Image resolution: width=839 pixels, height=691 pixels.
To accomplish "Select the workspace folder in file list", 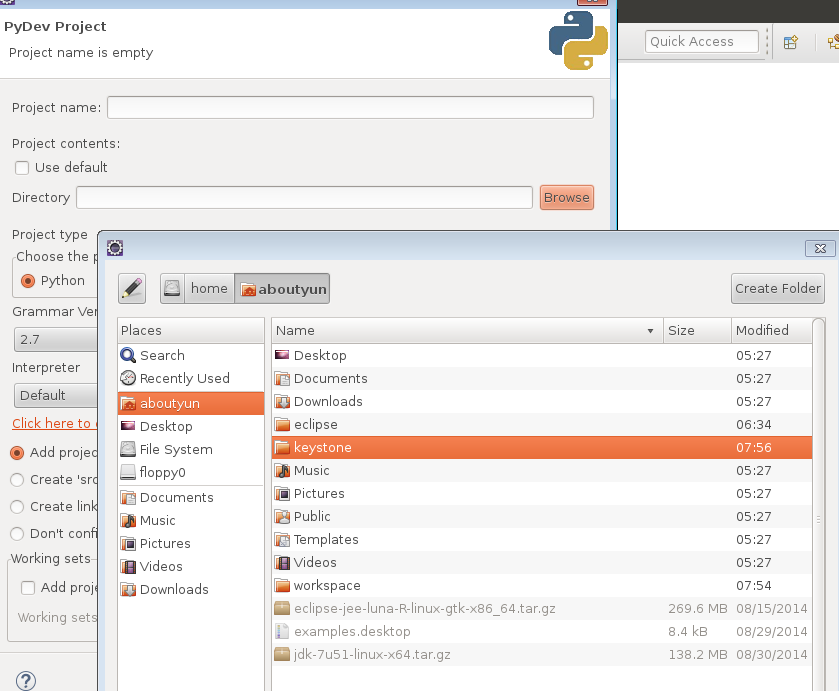I will [327, 585].
